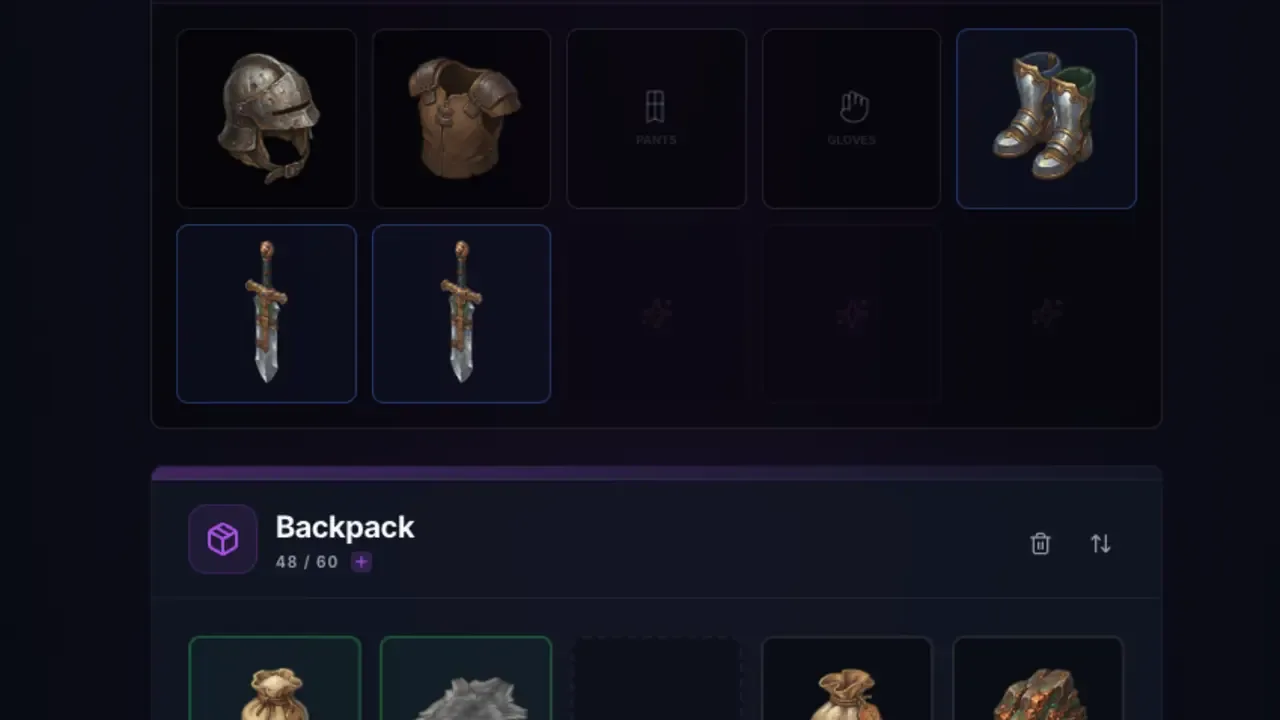Select the second equipped sword
The height and width of the screenshot is (720, 1280).
461,314
